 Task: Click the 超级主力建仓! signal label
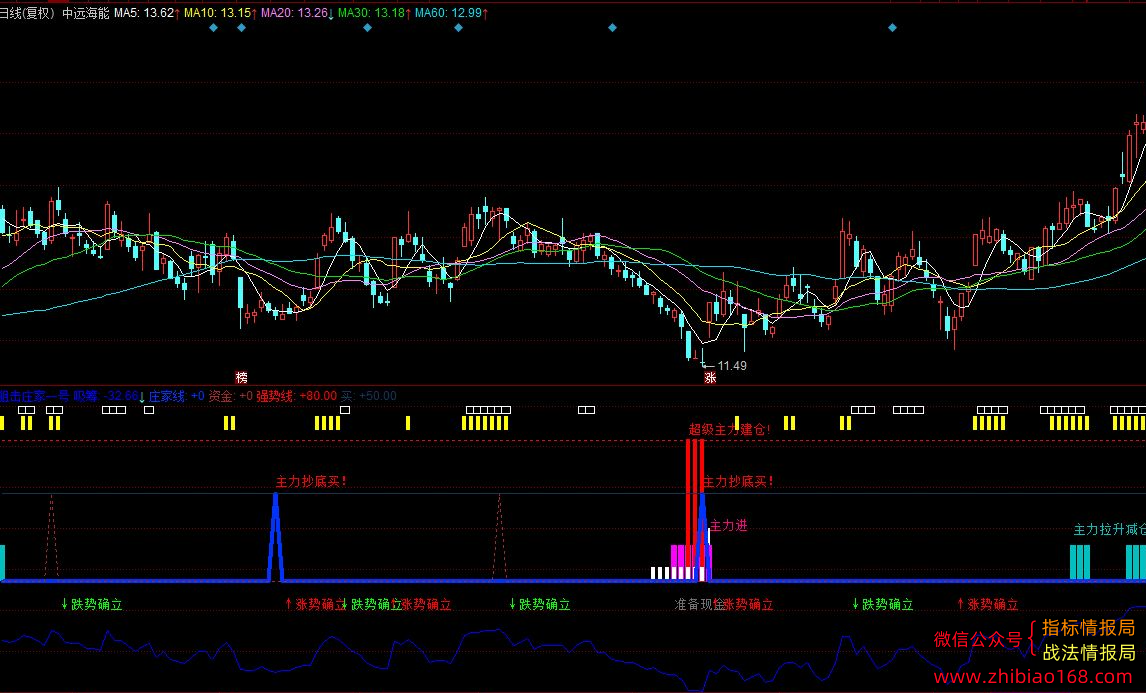pyautogui.click(x=729, y=429)
